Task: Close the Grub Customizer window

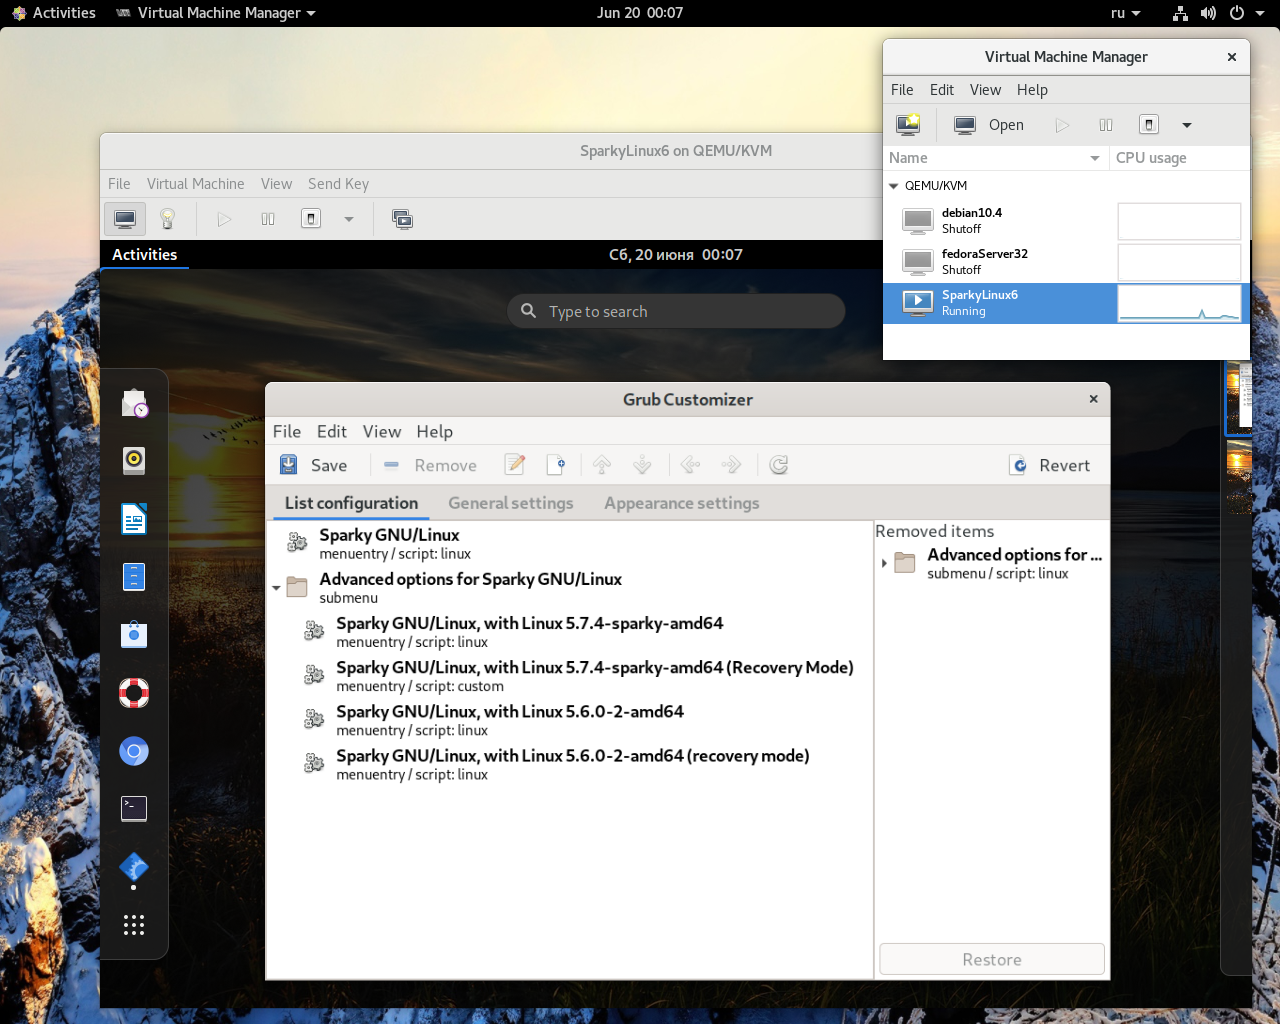Action: coord(1094,399)
